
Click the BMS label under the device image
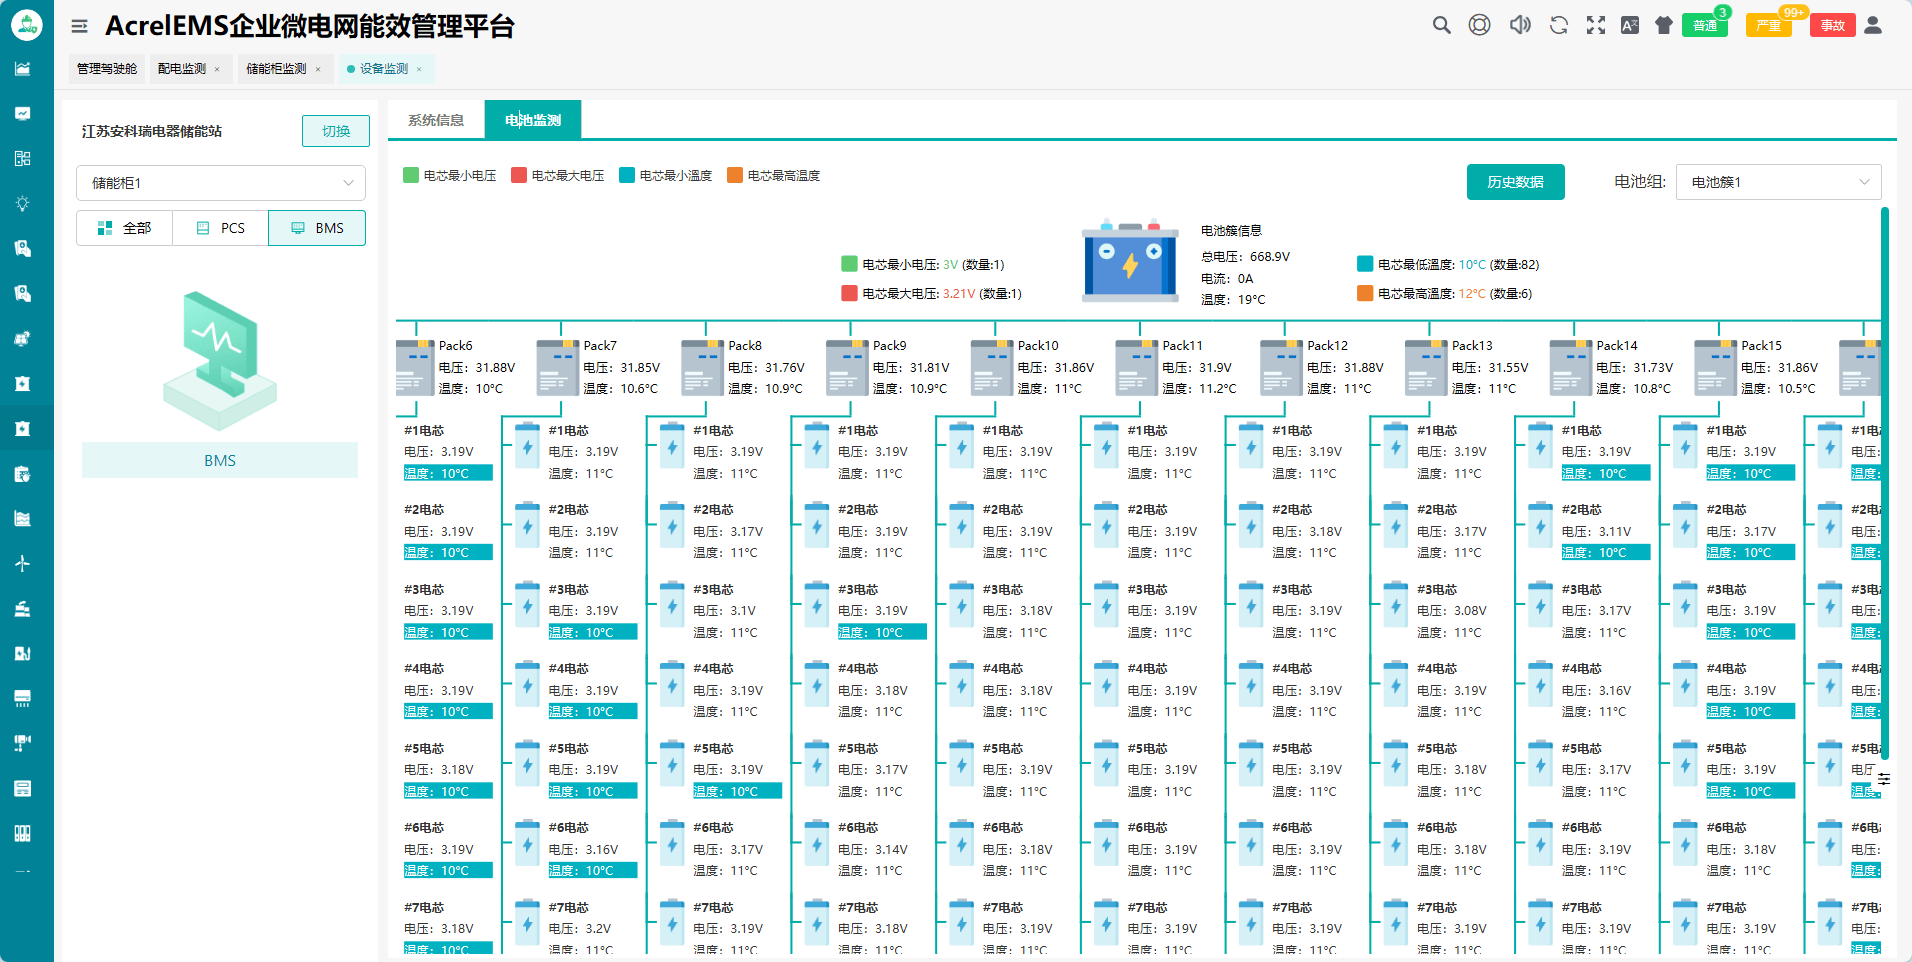(220, 461)
